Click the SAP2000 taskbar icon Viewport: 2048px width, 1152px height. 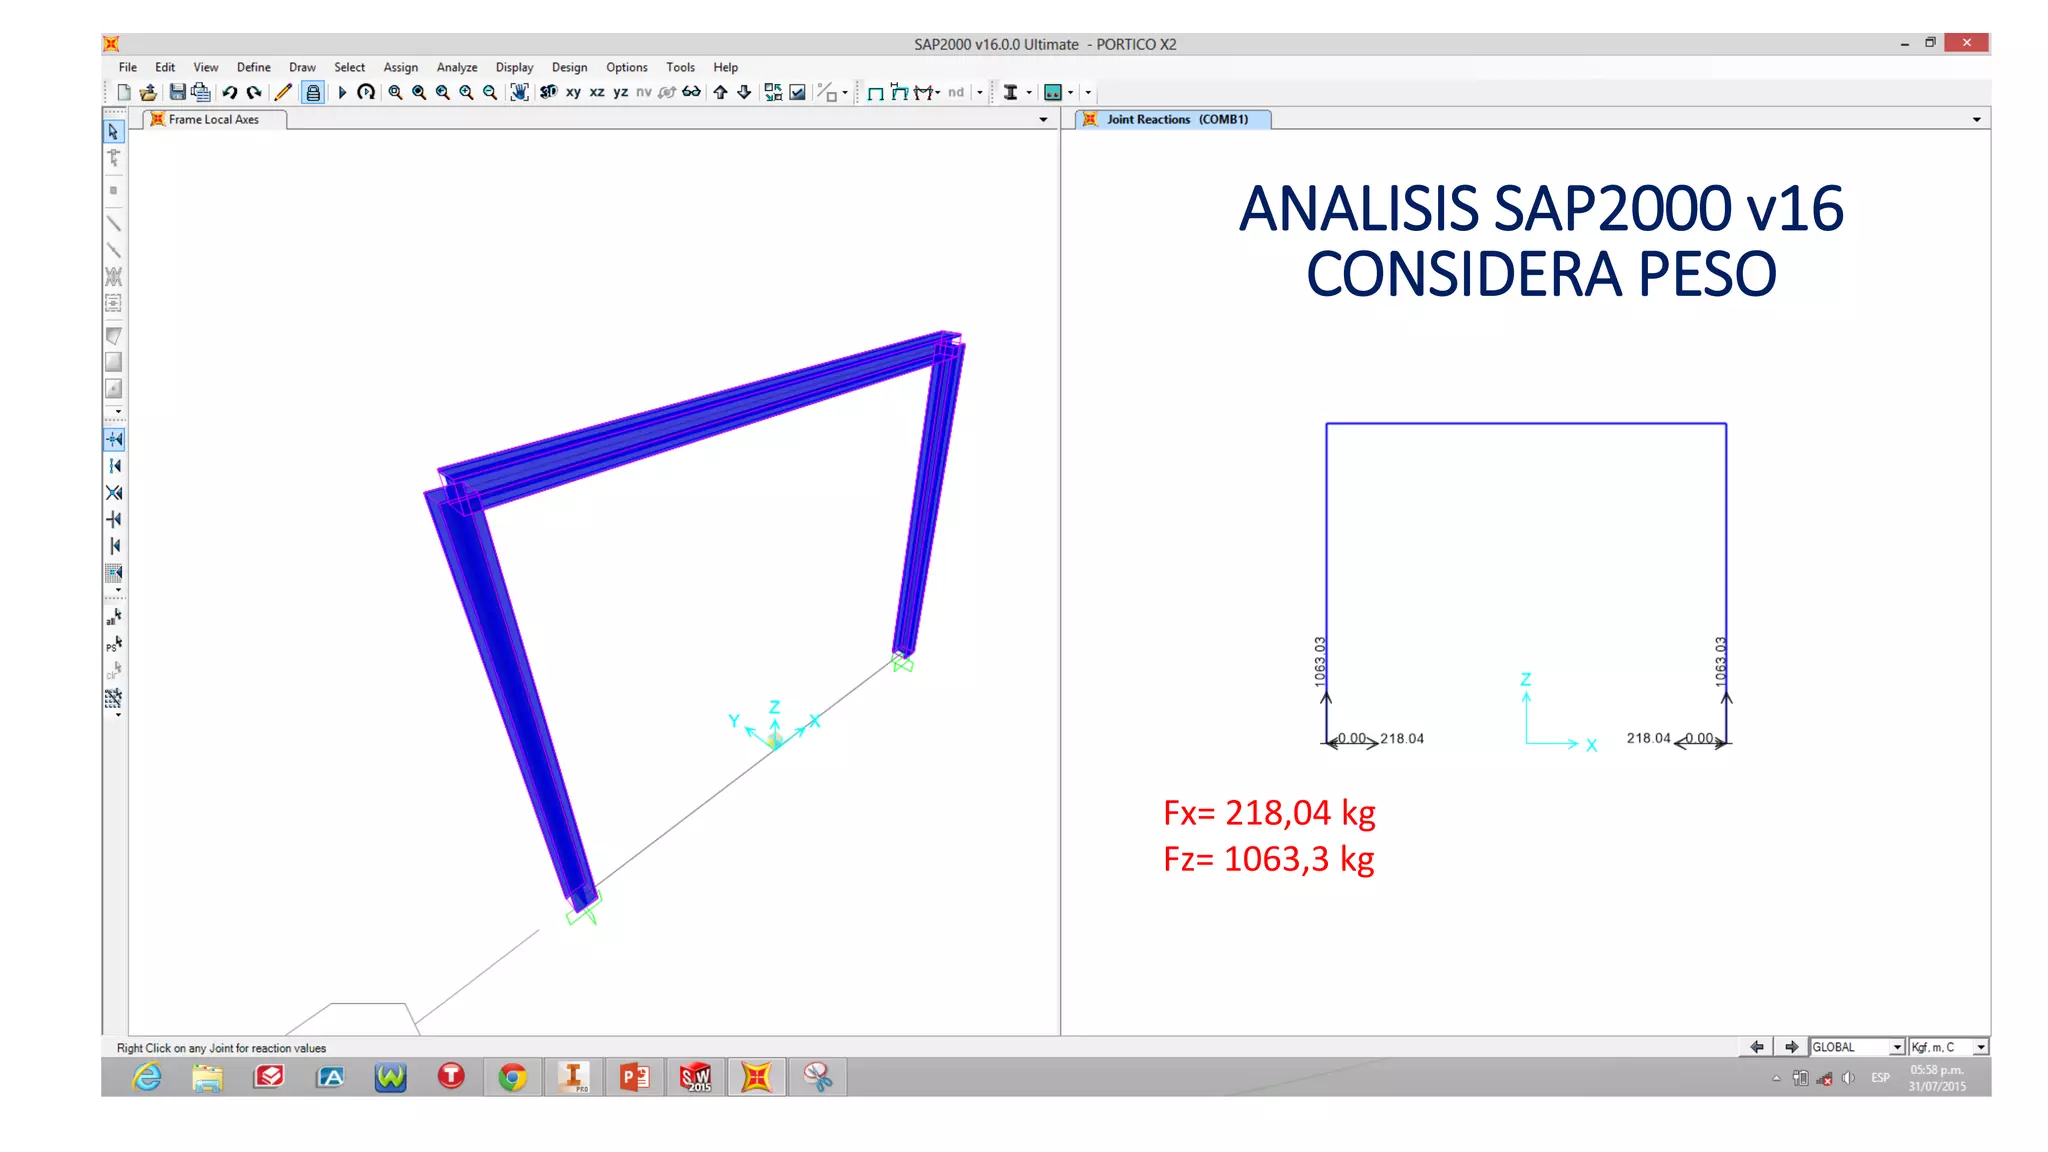(x=756, y=1077)
